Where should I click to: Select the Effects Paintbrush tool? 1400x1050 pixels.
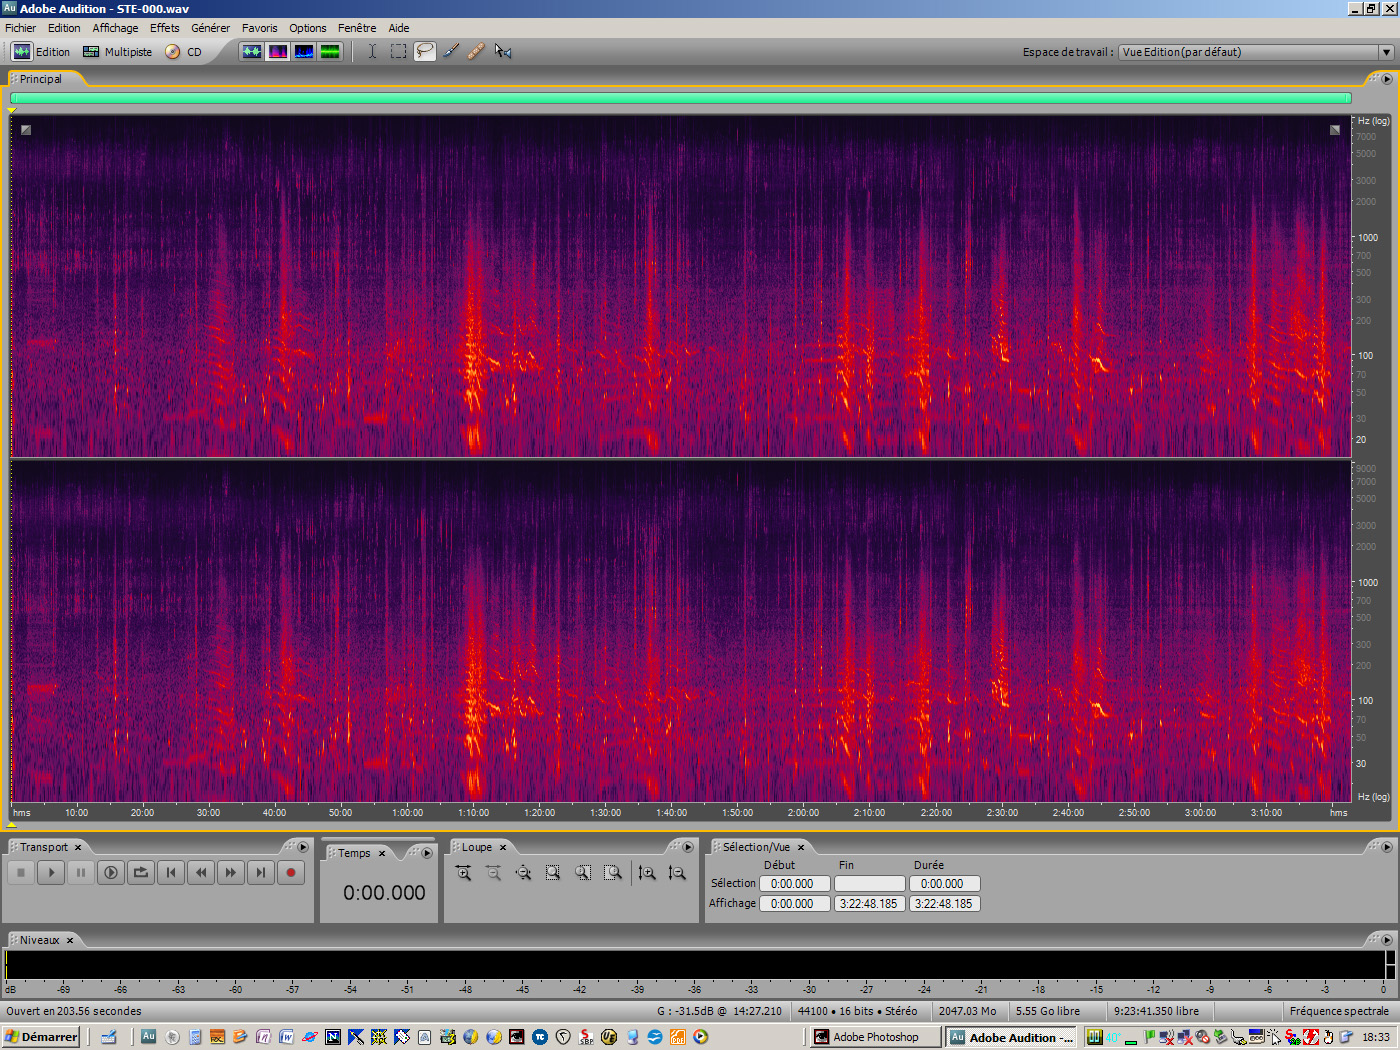[450, 51]
